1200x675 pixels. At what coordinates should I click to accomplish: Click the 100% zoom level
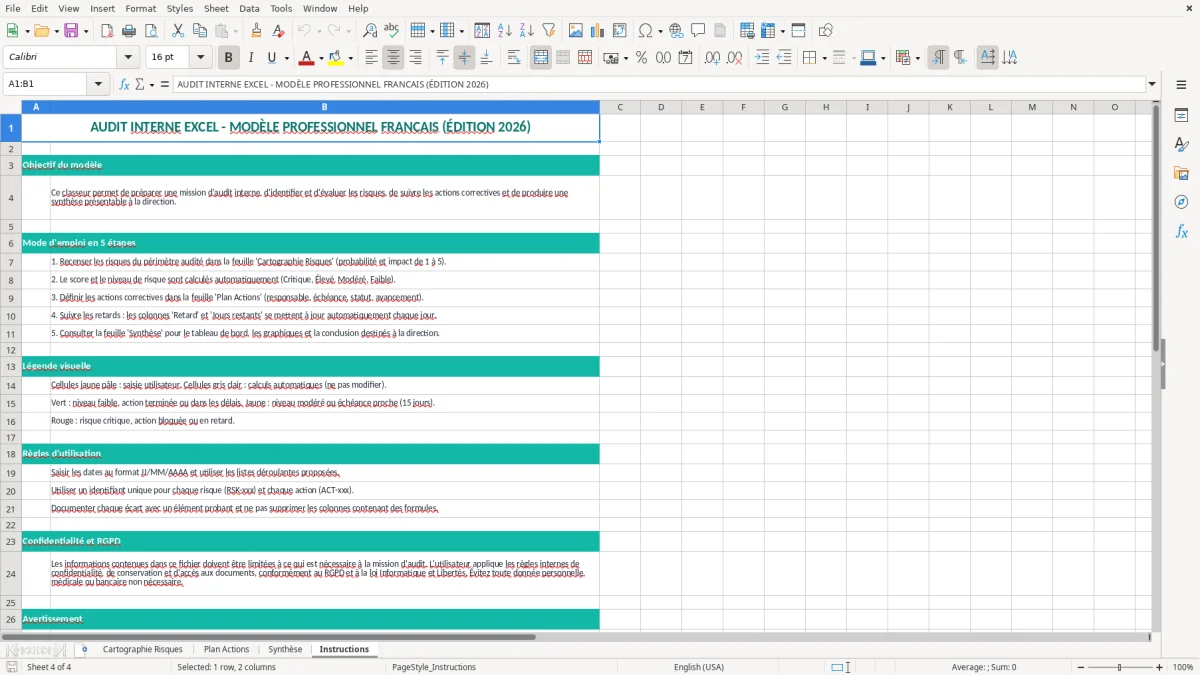click(1183, 667)
